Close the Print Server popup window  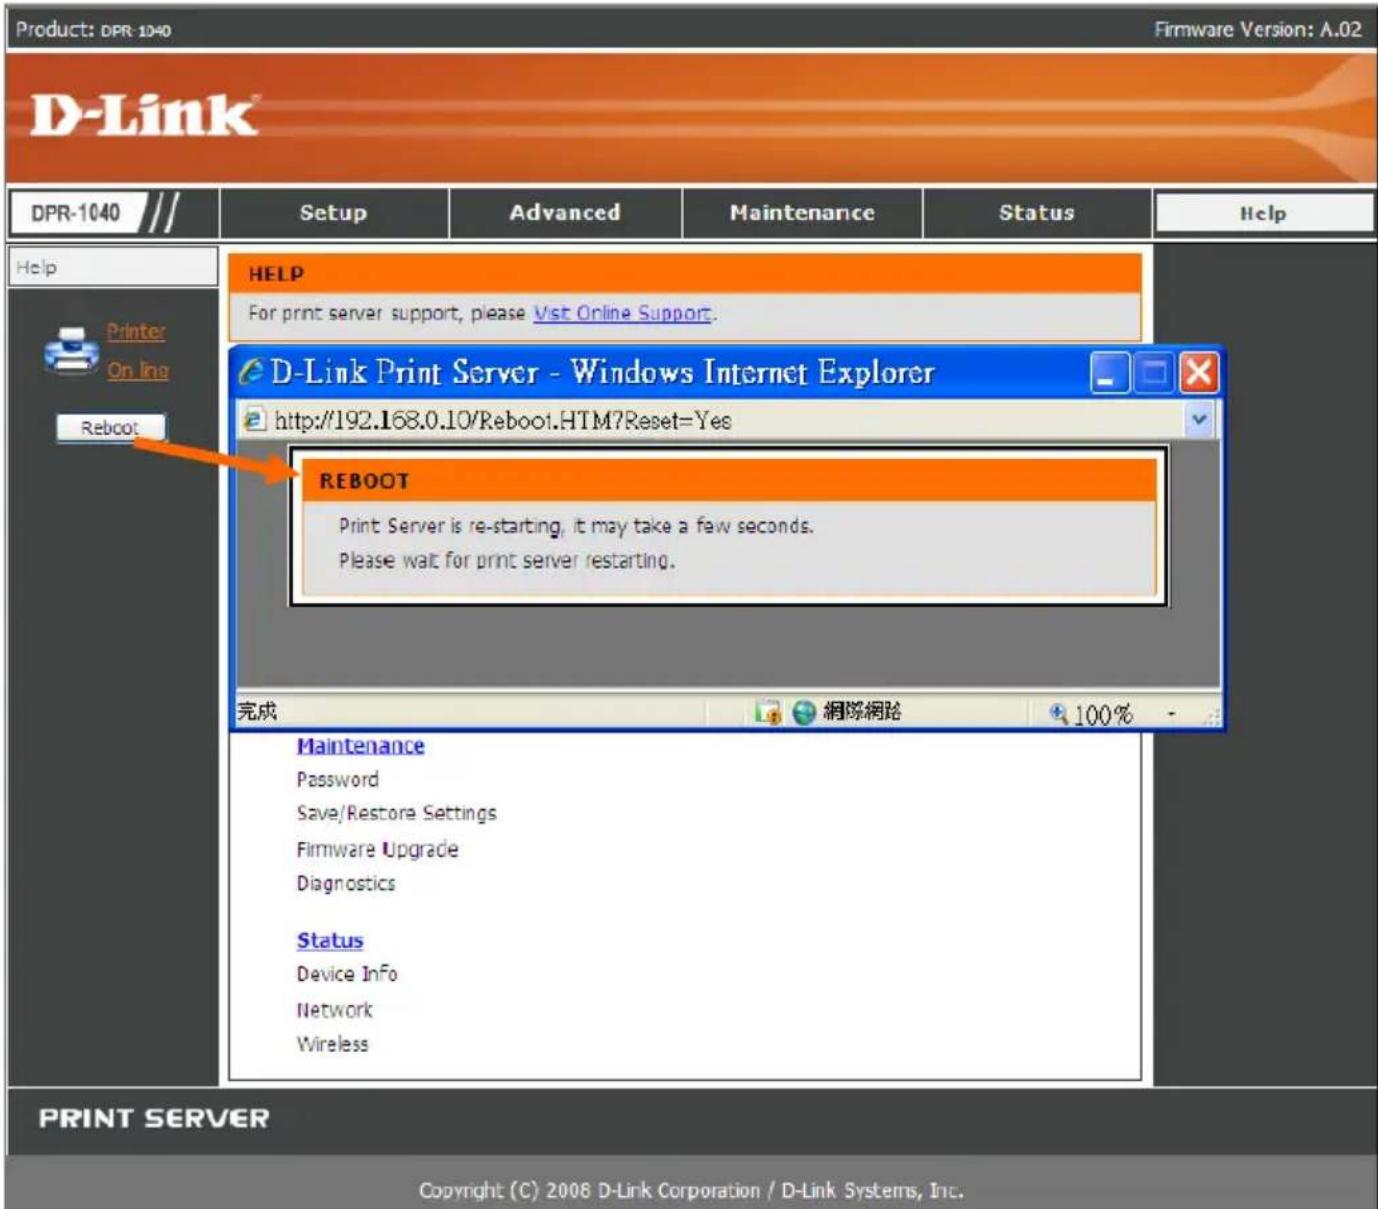pyautogui.click(x=1199, y=373)
